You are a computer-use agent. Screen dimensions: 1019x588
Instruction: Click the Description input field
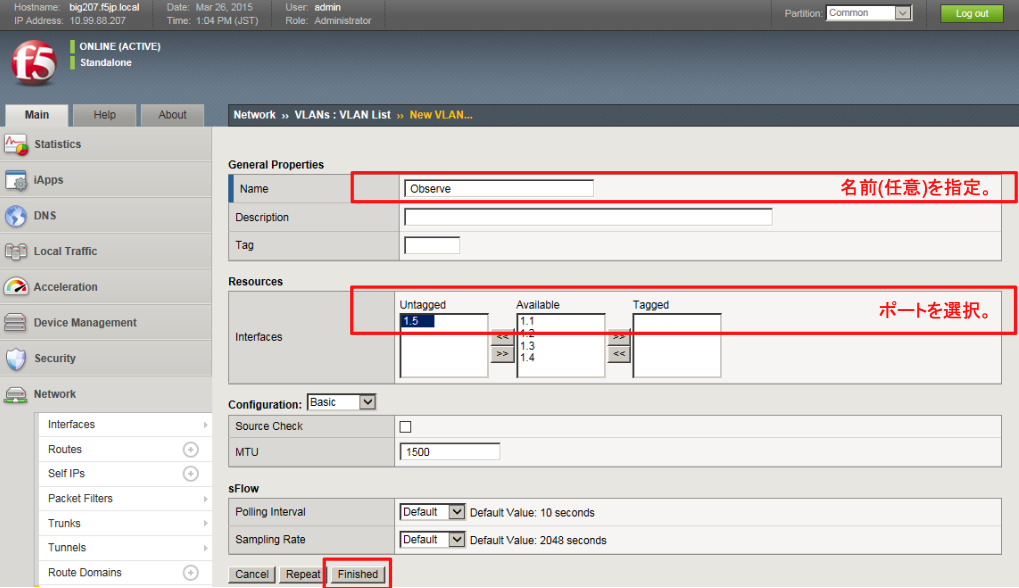[588, 217]
